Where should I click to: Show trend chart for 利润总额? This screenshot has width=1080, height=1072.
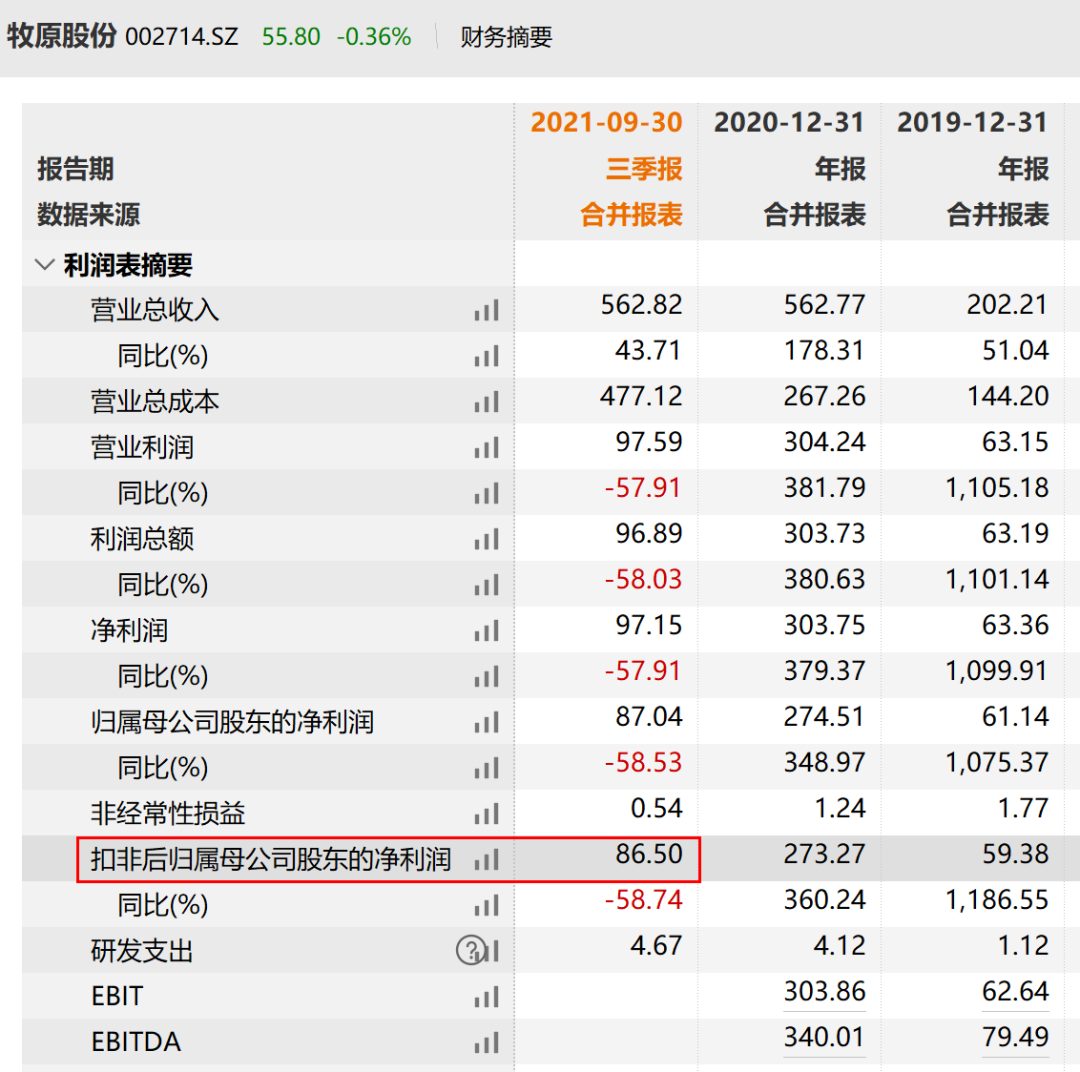coord(486,540)
